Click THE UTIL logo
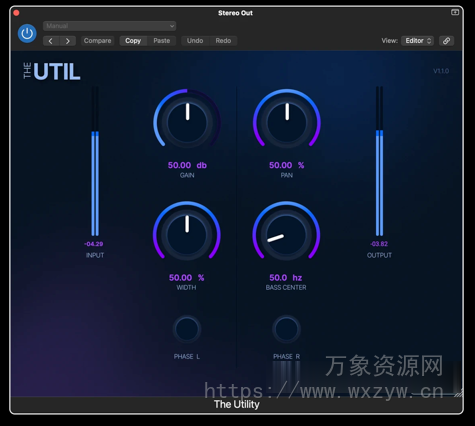 click(52, 71)
